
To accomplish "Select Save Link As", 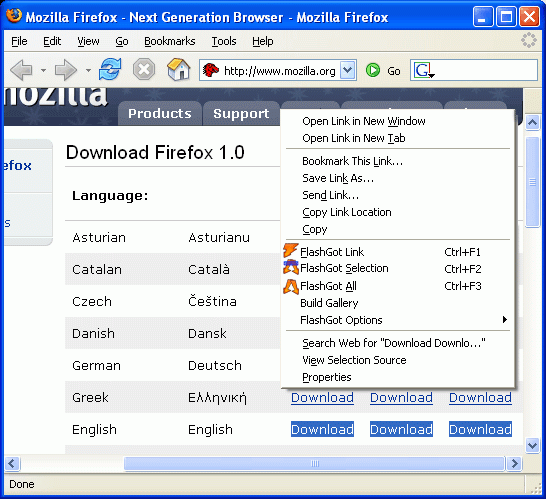I will pyautogui.click(x=398, y=178).
